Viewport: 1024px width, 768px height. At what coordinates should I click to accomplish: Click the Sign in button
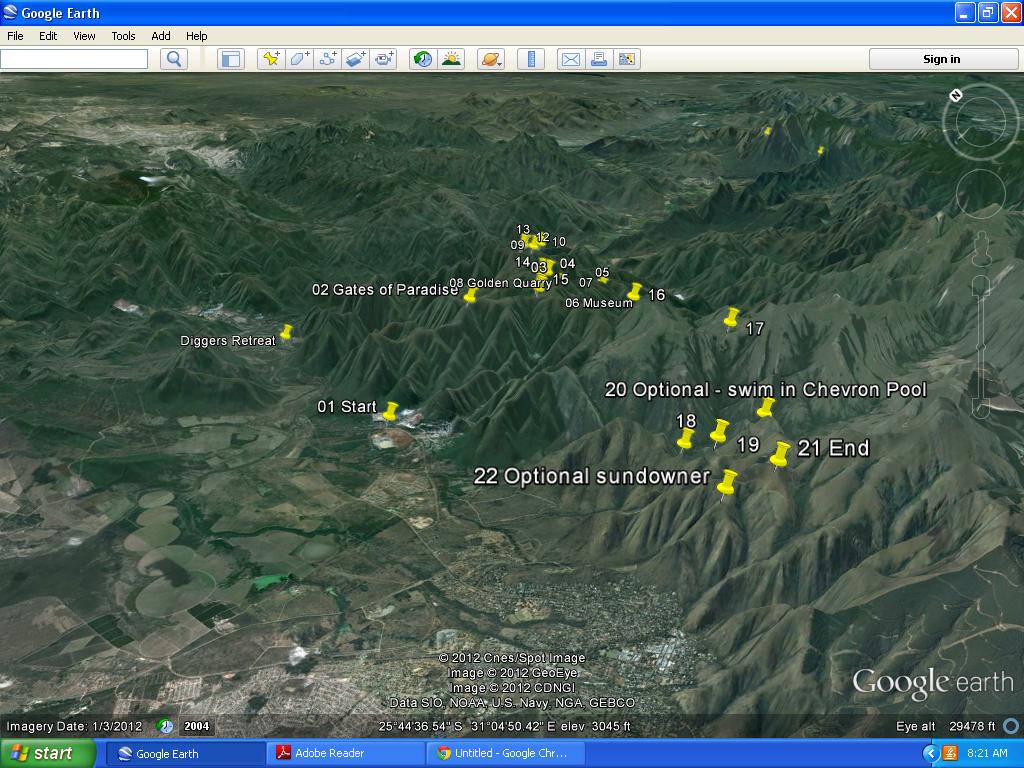[x=942, y=59]
